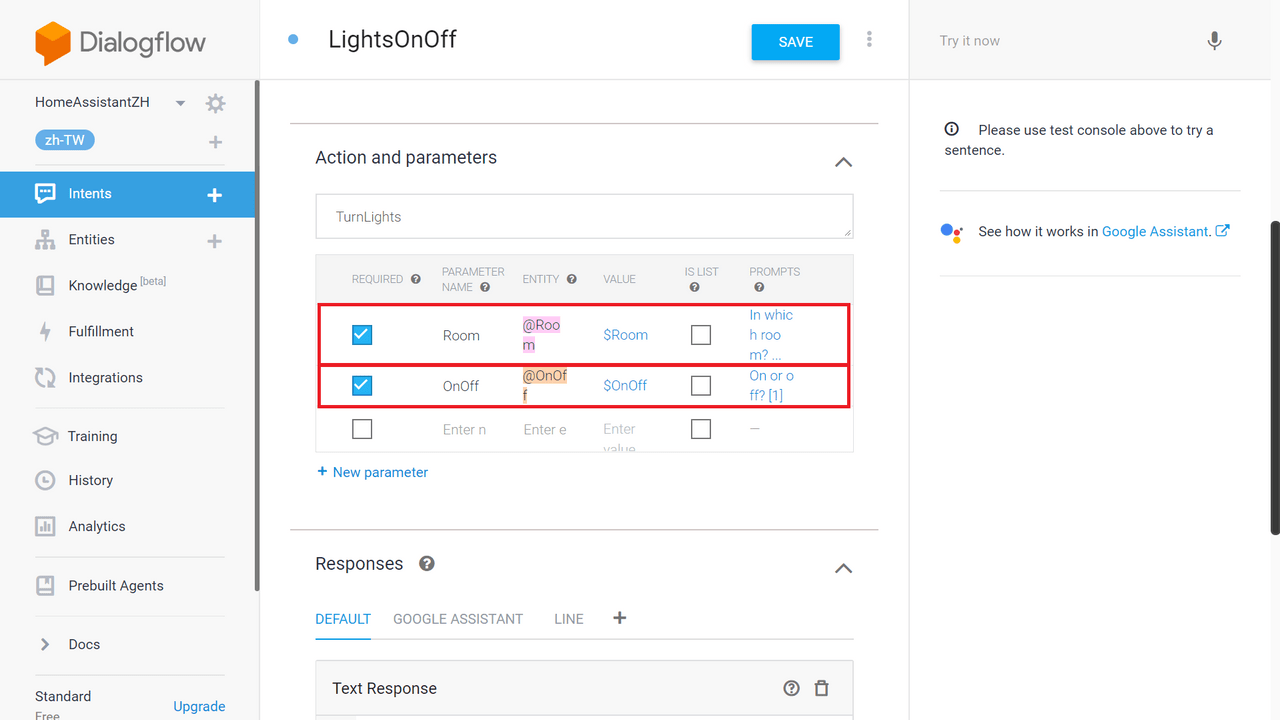This screenshot has height=720, width=1280.
Task: Click the Required column help icon
Action: click(x=416, y=279)
